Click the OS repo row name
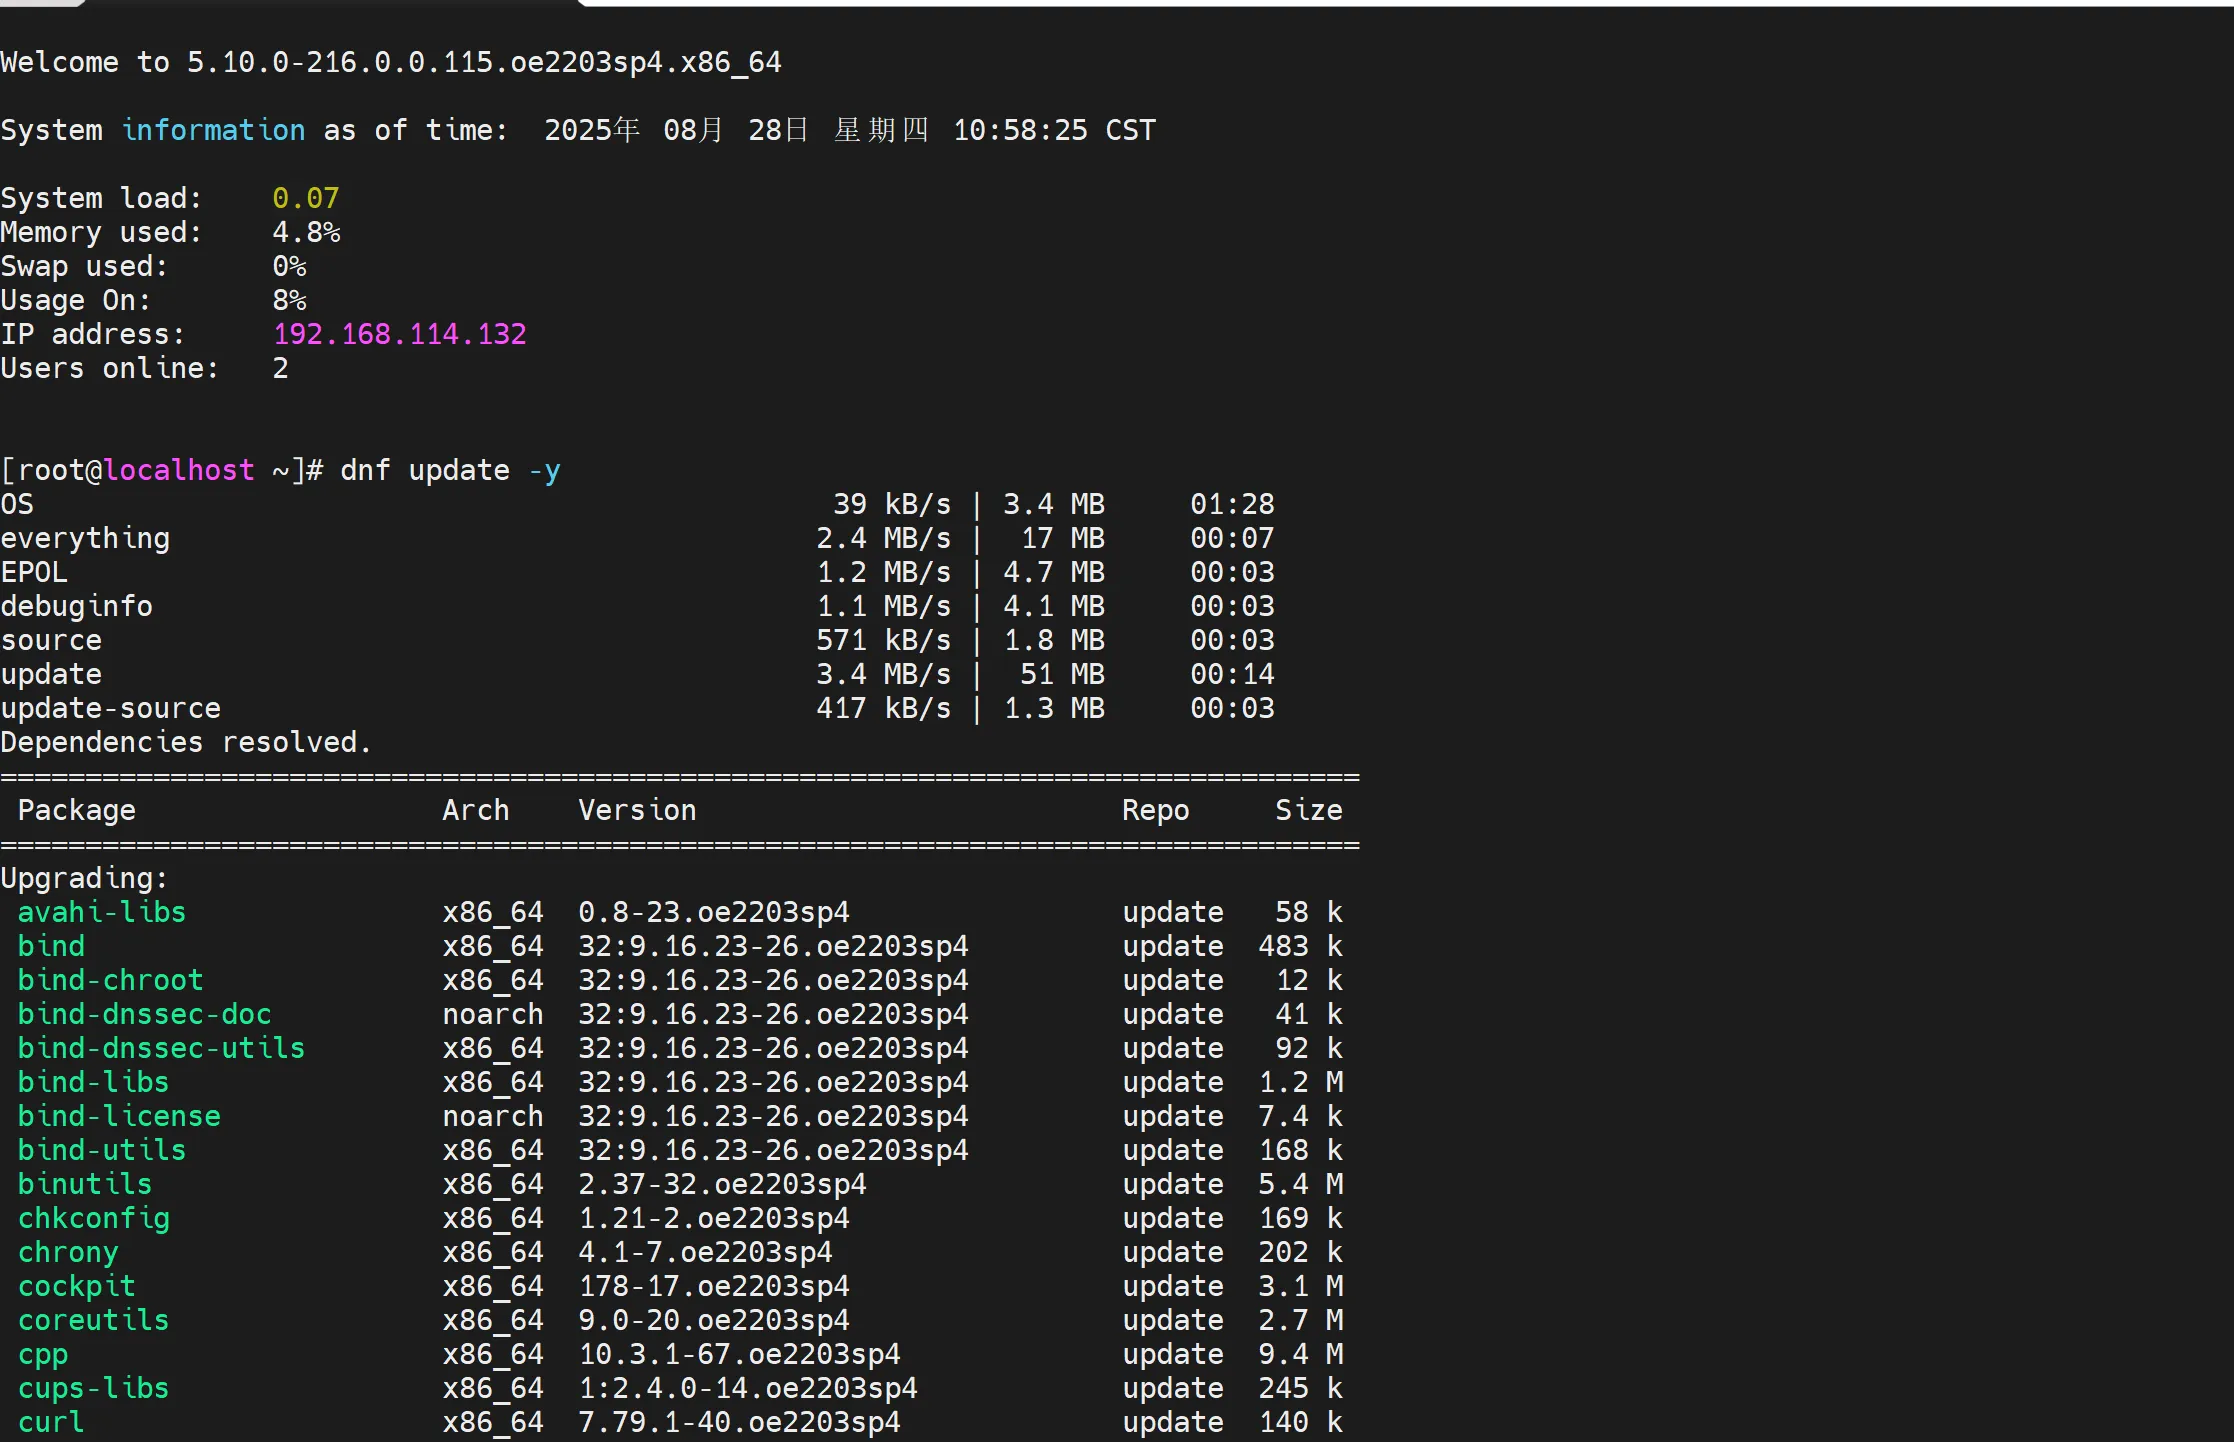Image resolution: width=2234 pixels, height=1442 pixels. (17, 505)
